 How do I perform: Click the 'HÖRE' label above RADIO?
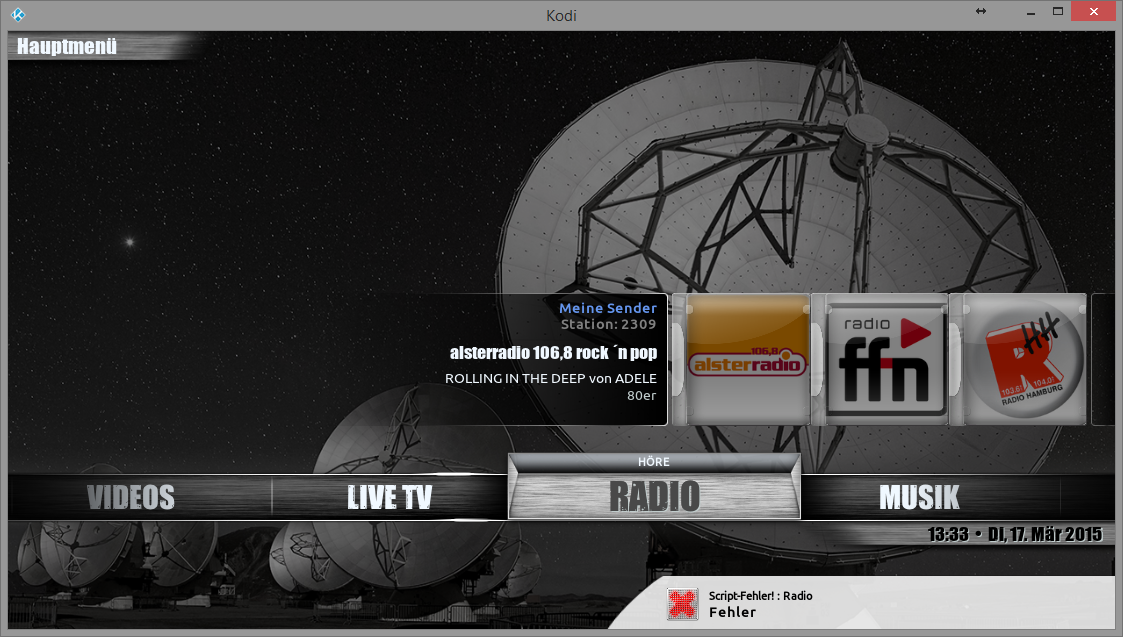(x=654, y=462)
